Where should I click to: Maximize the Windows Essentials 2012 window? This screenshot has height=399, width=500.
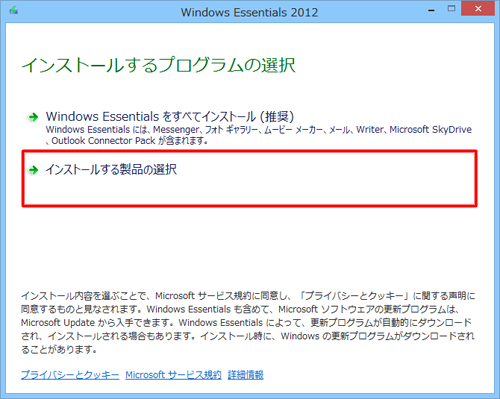451,9
